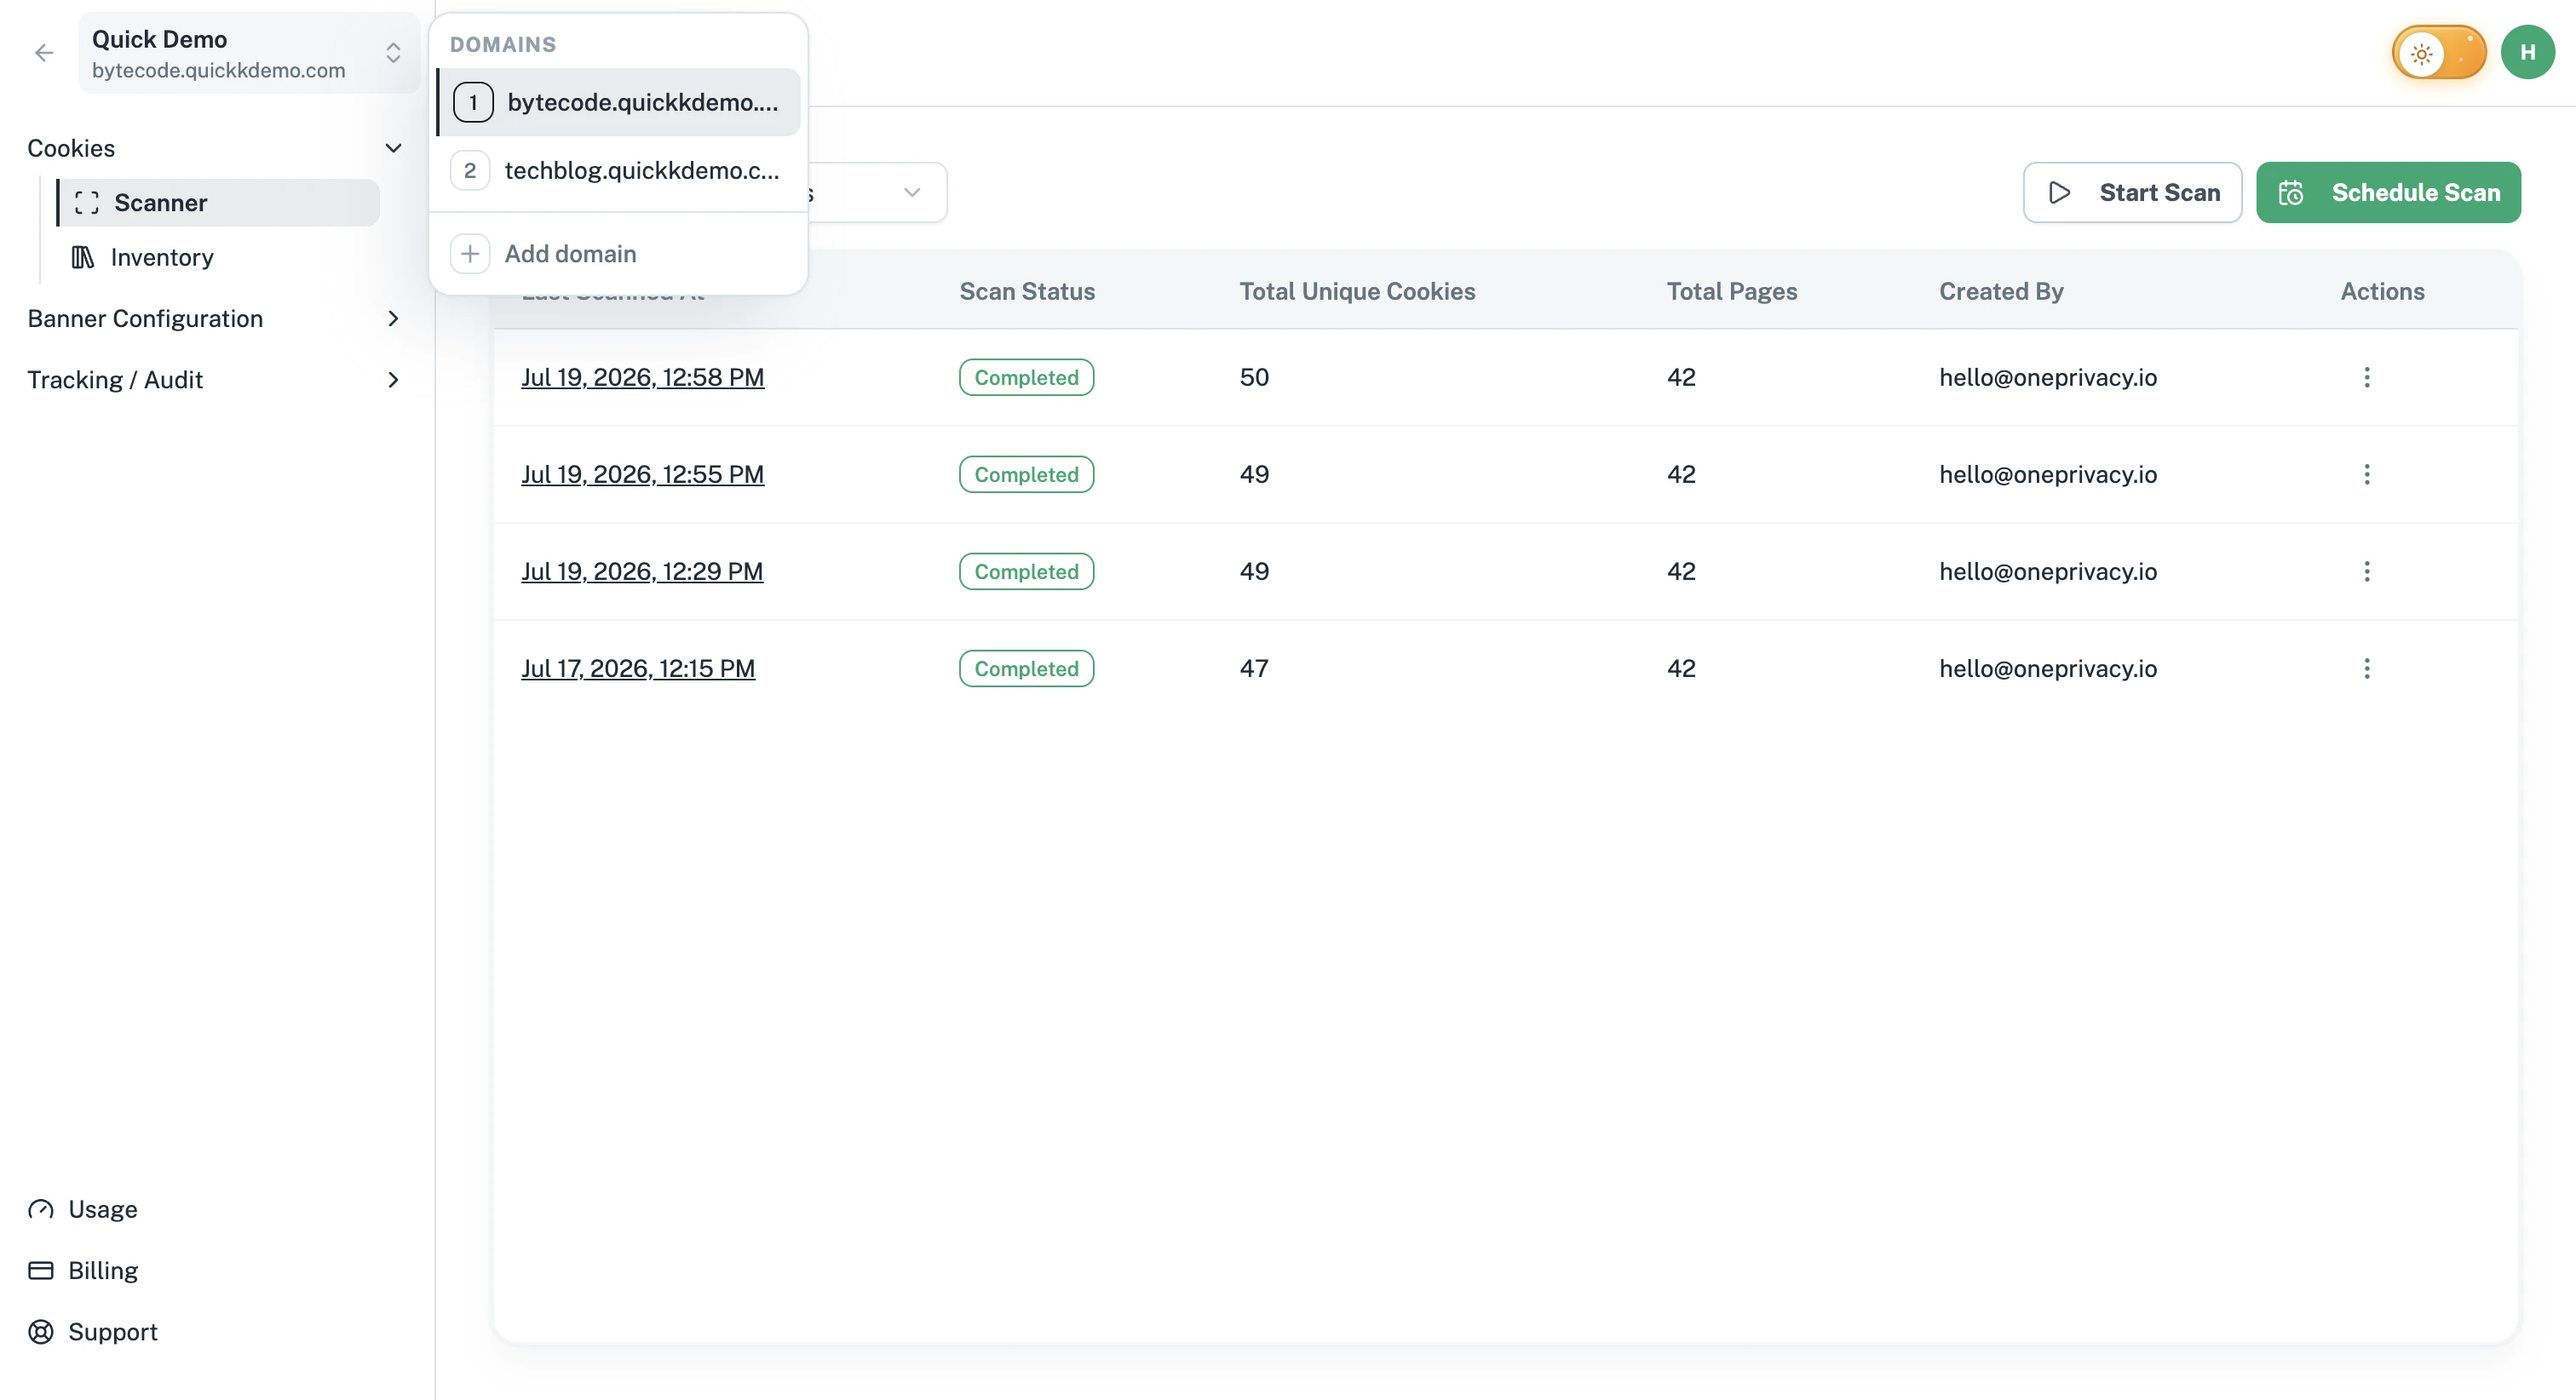Screen dimensions: 2576x1400
Task: Open Support page
Action: 93,1332
